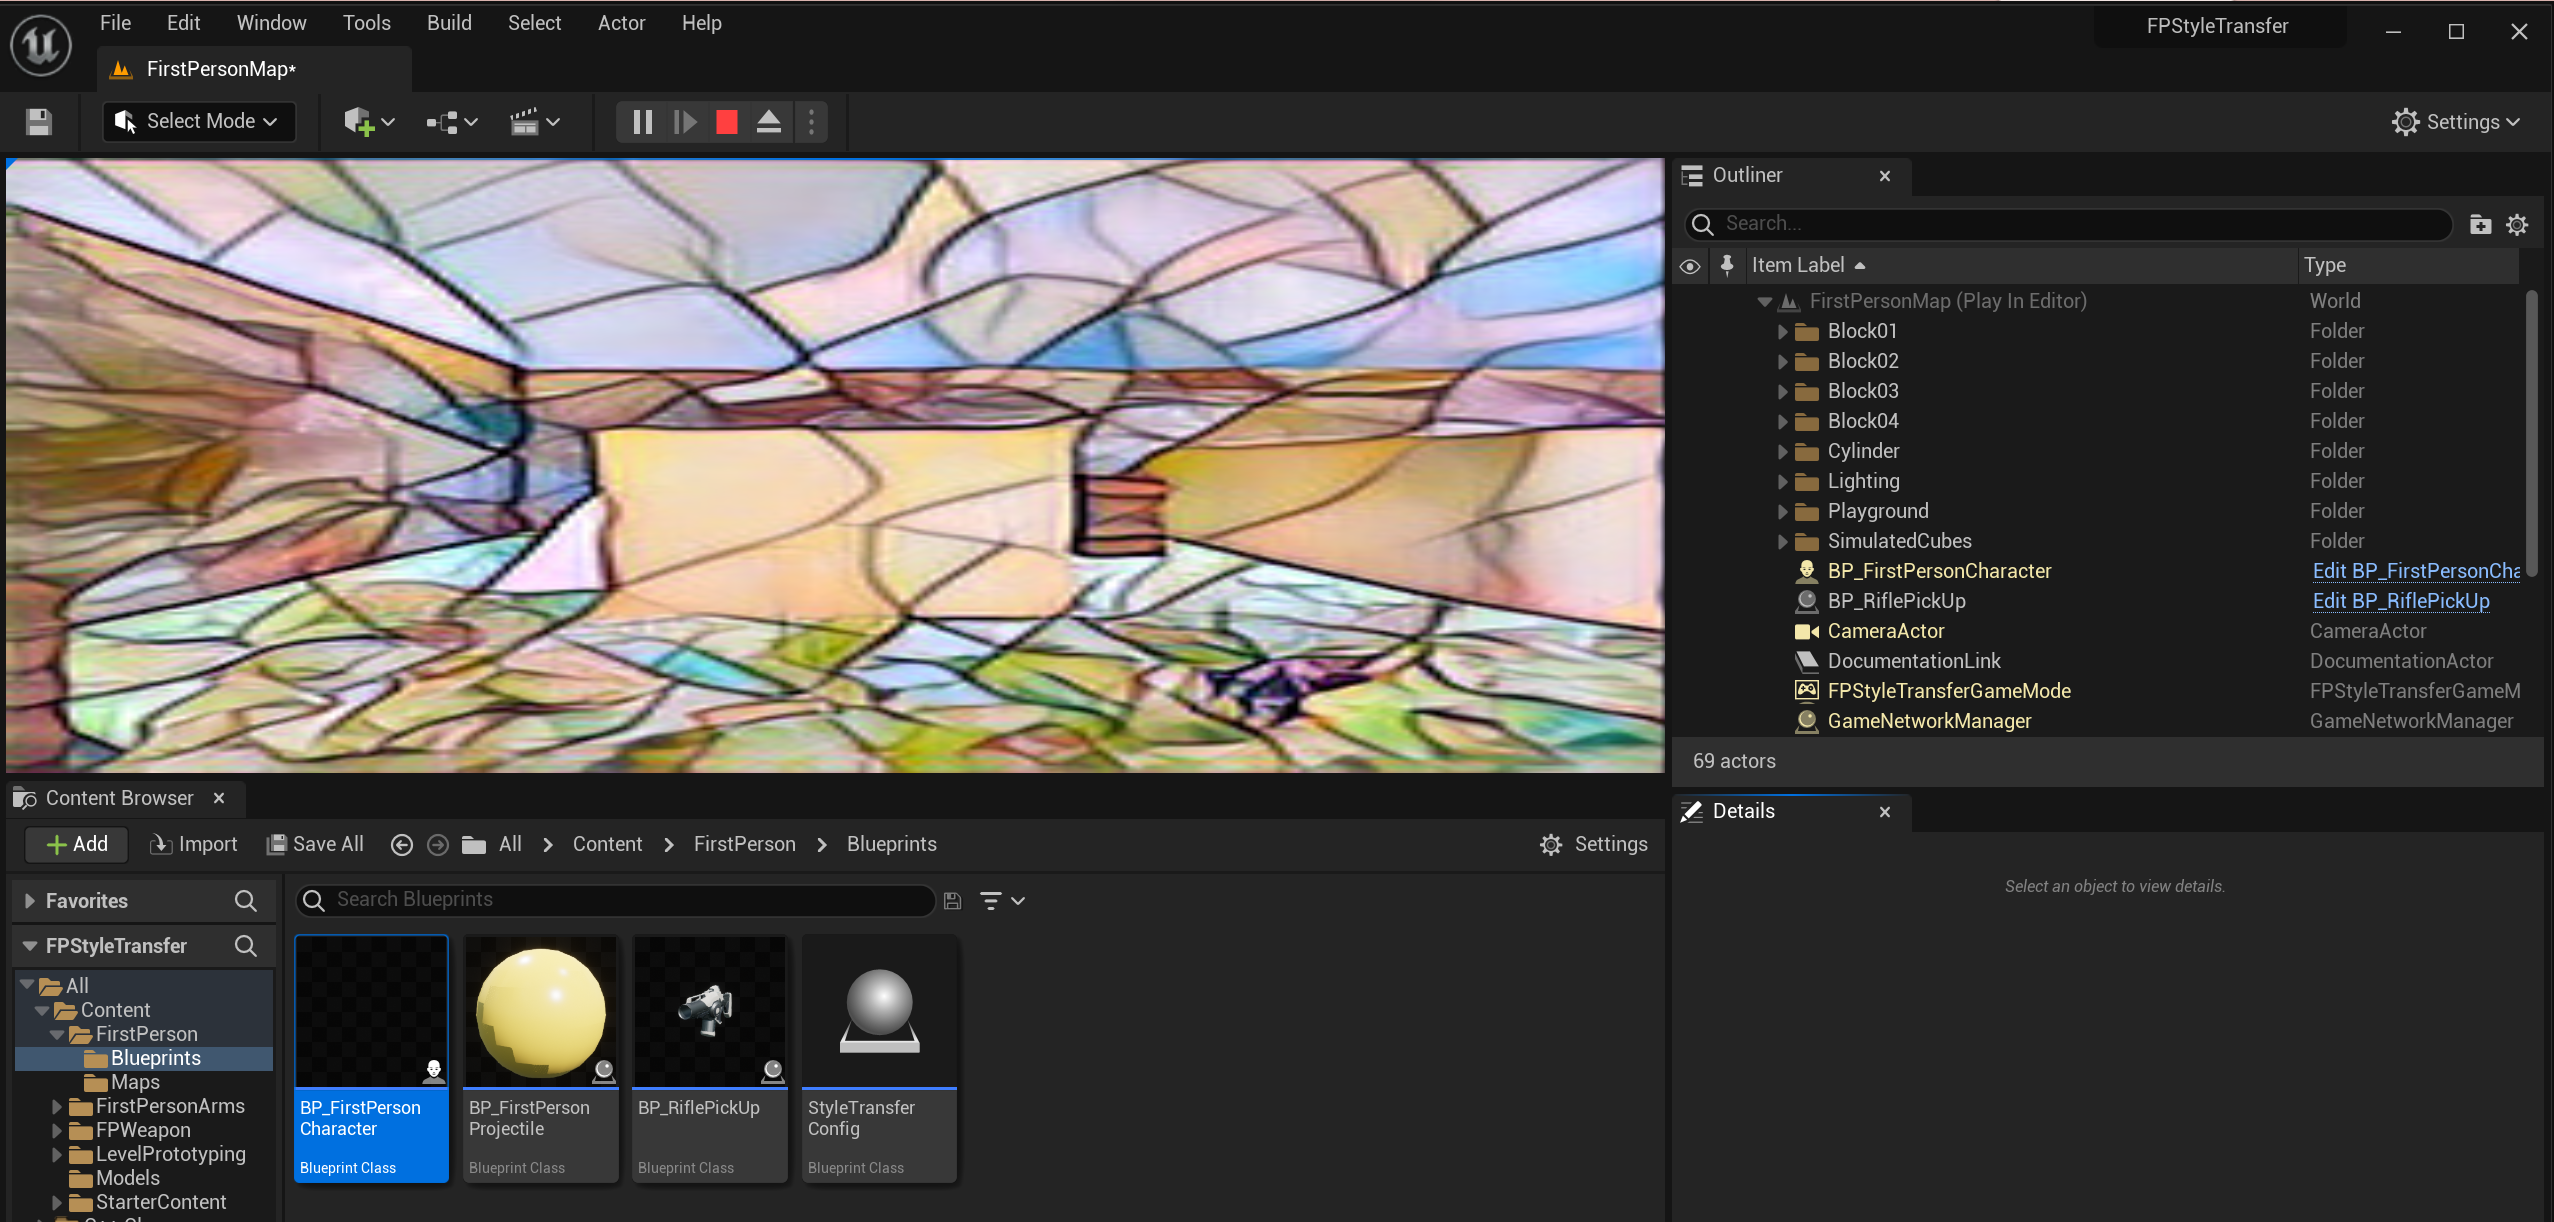Viewport: 2554px width, 1222px height.
Task: Search in Favorites magnifier icon
Action: click(x=245, y=901)
